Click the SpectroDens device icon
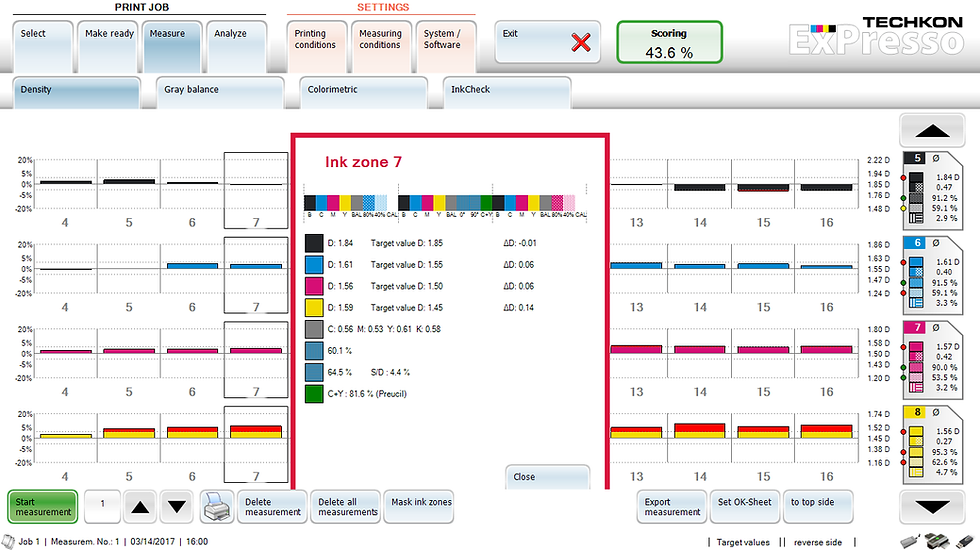This screenshot has width=980, height=551. point(937,541)
